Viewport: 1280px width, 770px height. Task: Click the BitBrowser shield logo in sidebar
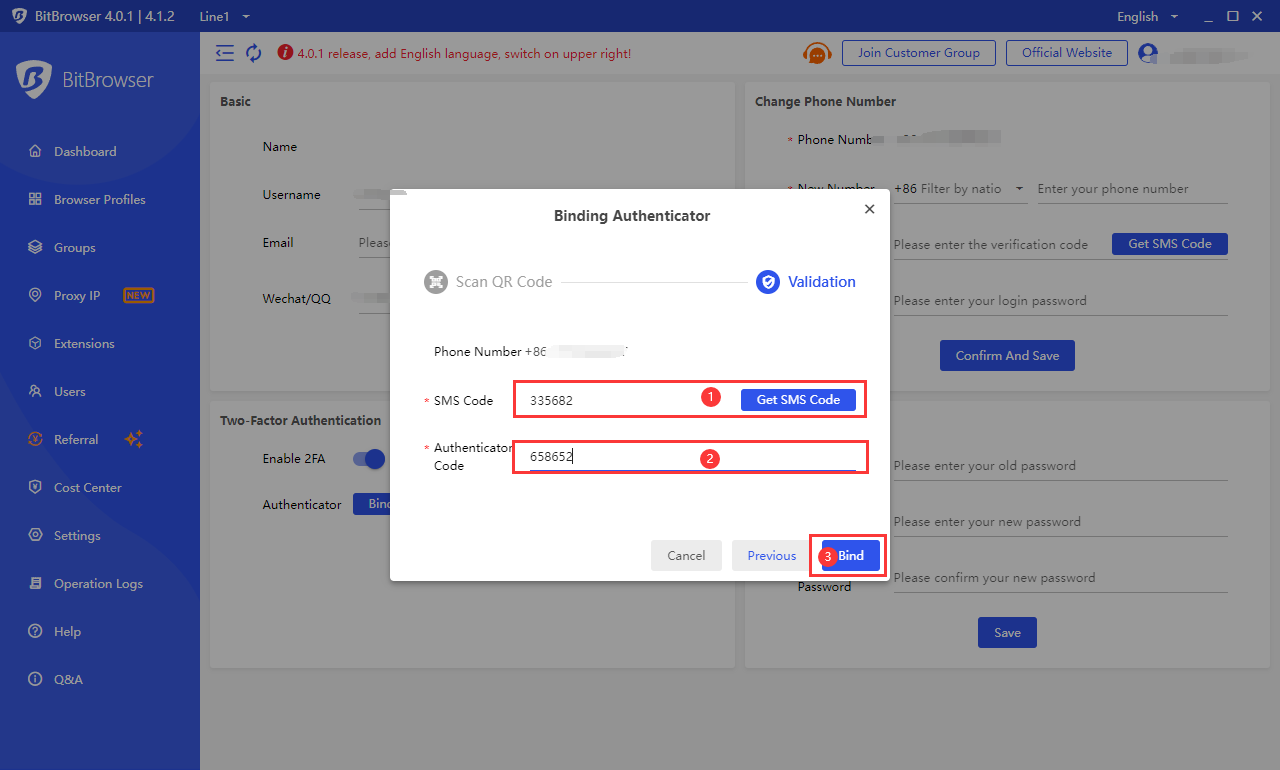click(33, 80)
